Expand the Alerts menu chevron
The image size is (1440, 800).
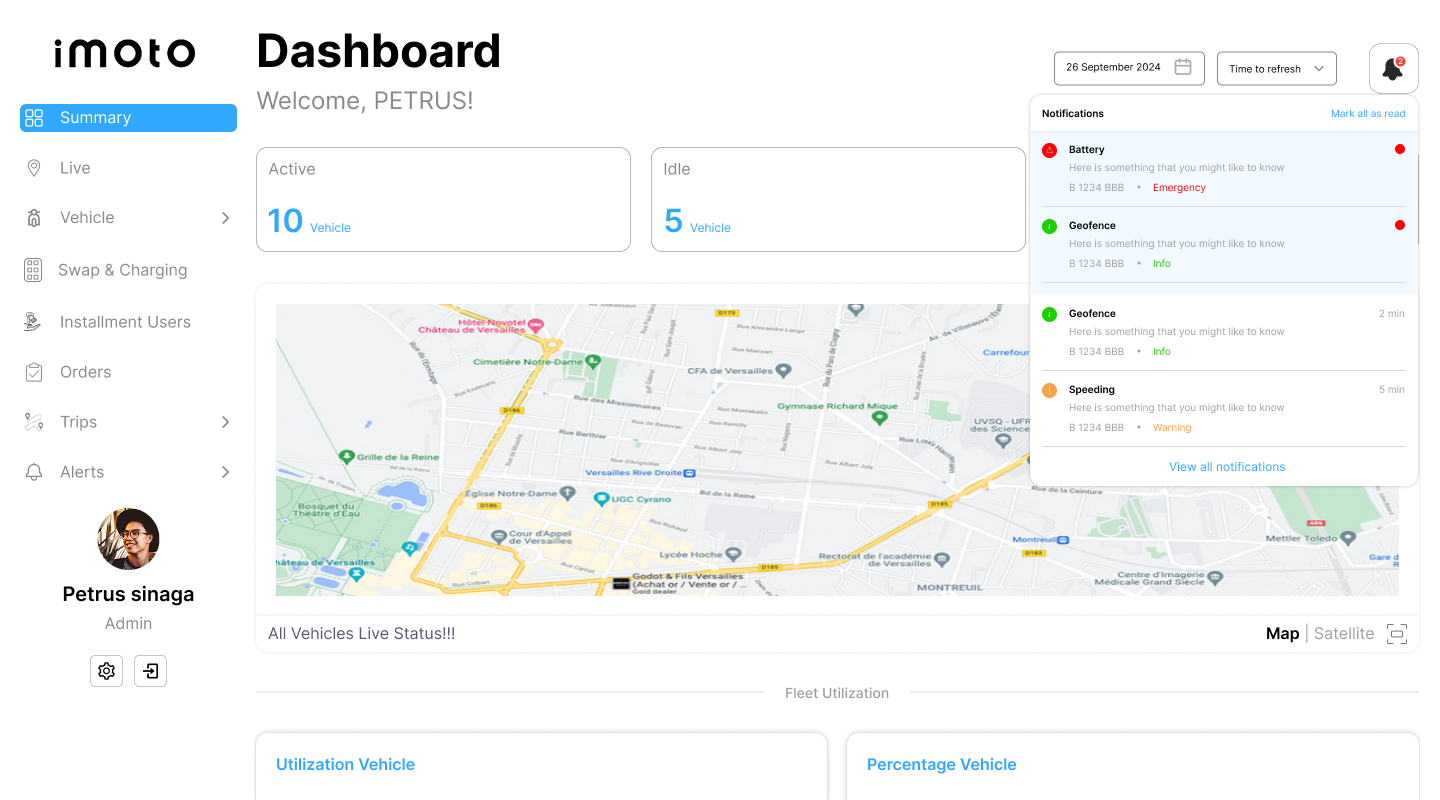(225, 472)
